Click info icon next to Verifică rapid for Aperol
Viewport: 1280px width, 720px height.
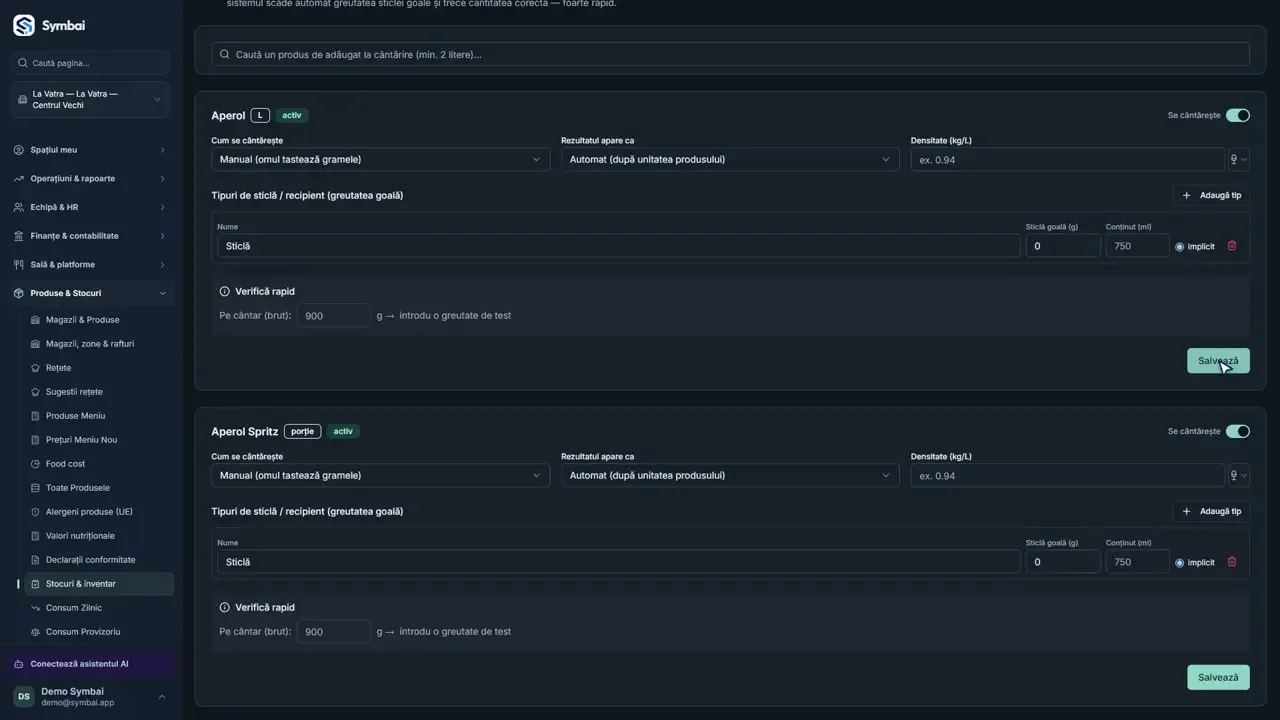224,292
